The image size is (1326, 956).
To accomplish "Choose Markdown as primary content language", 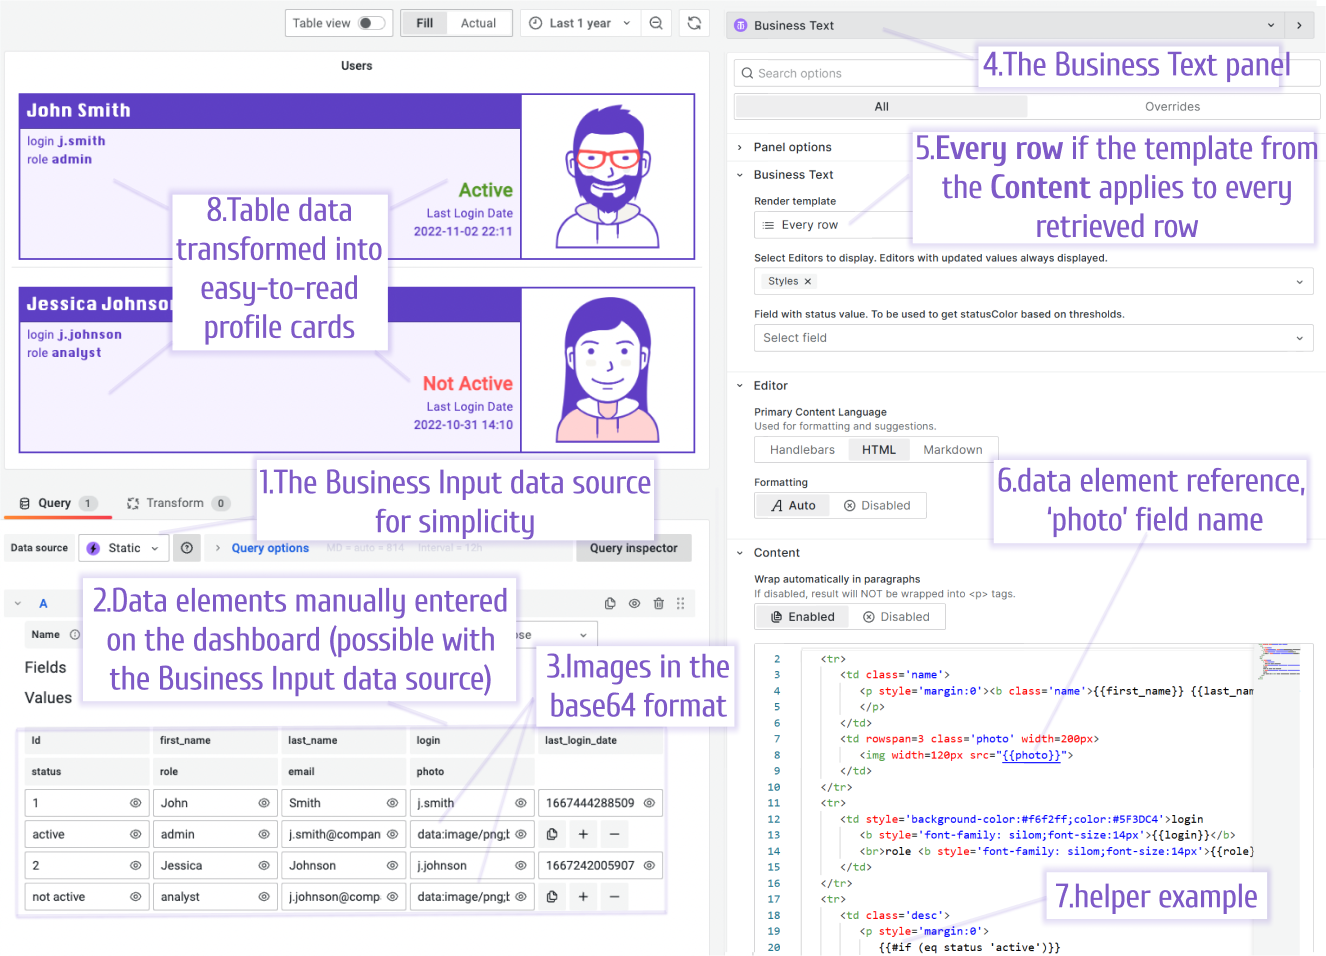I will 952,450.
